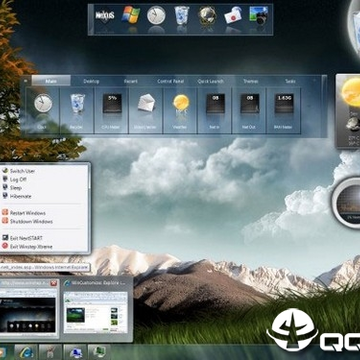Open the recycle bin in the top dock
The image size is (360, 360).
click(x=182, y=15)
